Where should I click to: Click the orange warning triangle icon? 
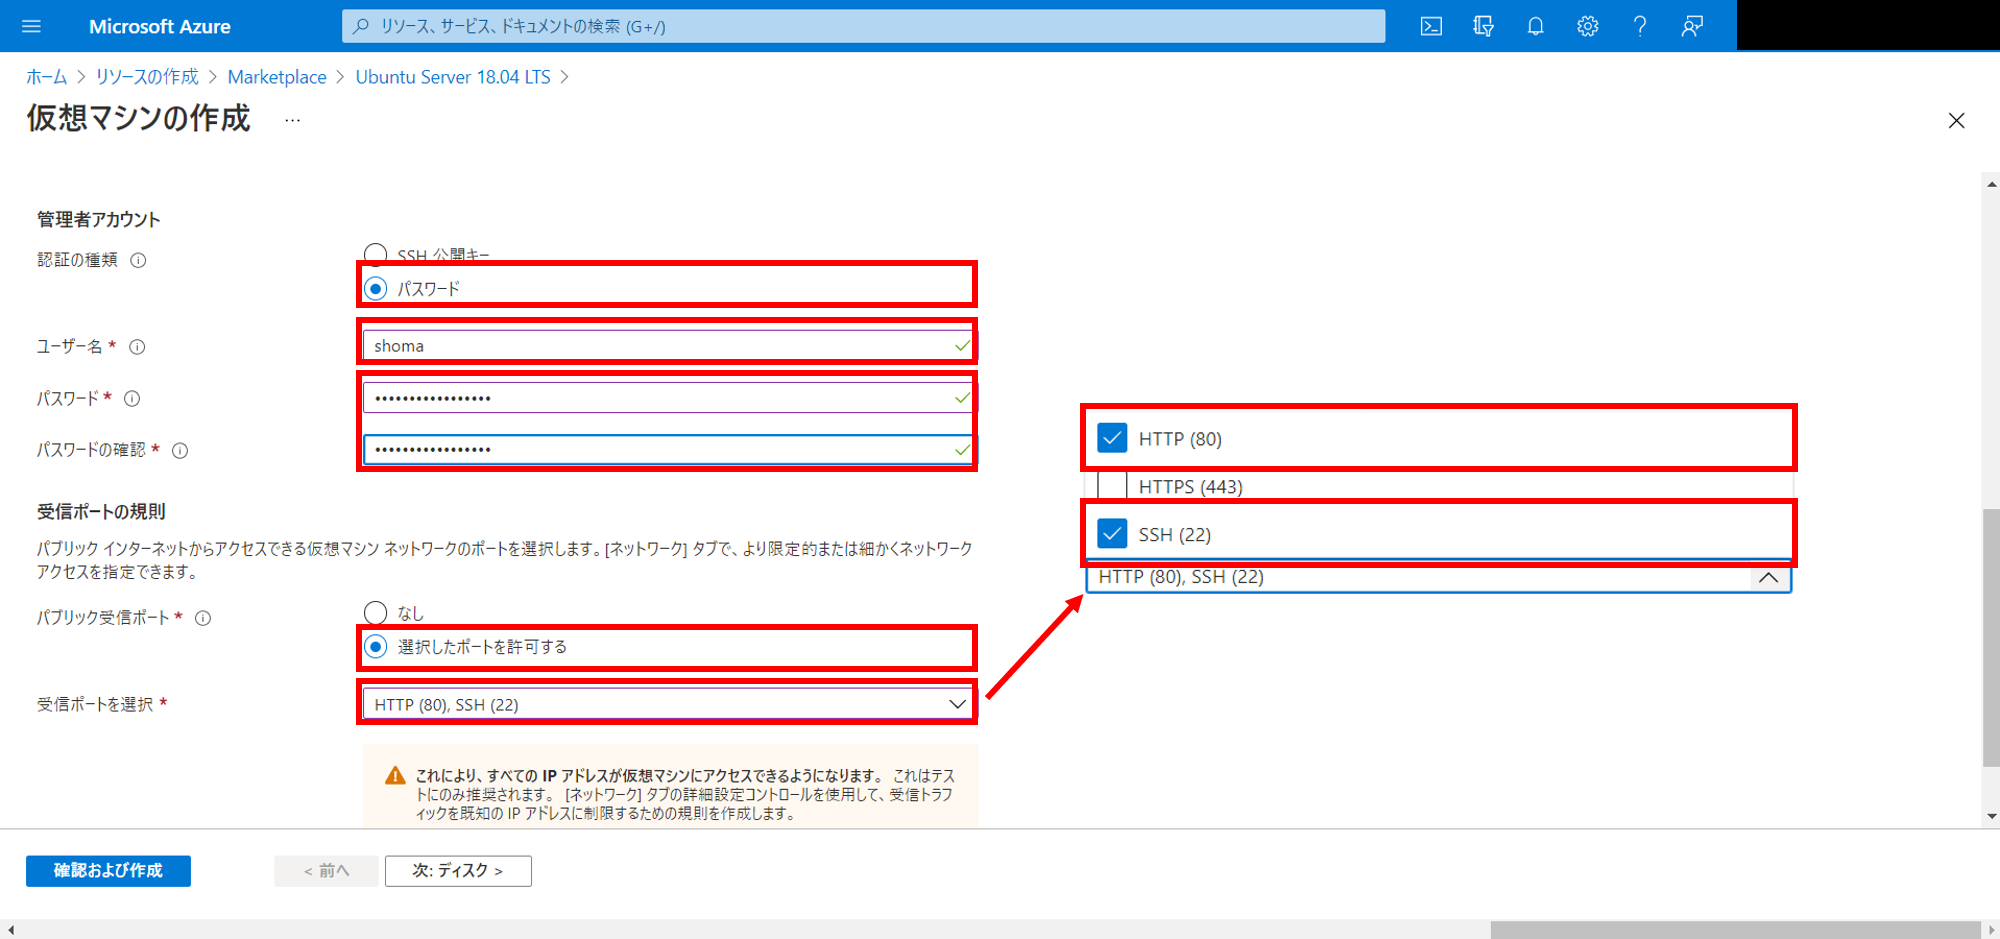[x=395, y=776]
